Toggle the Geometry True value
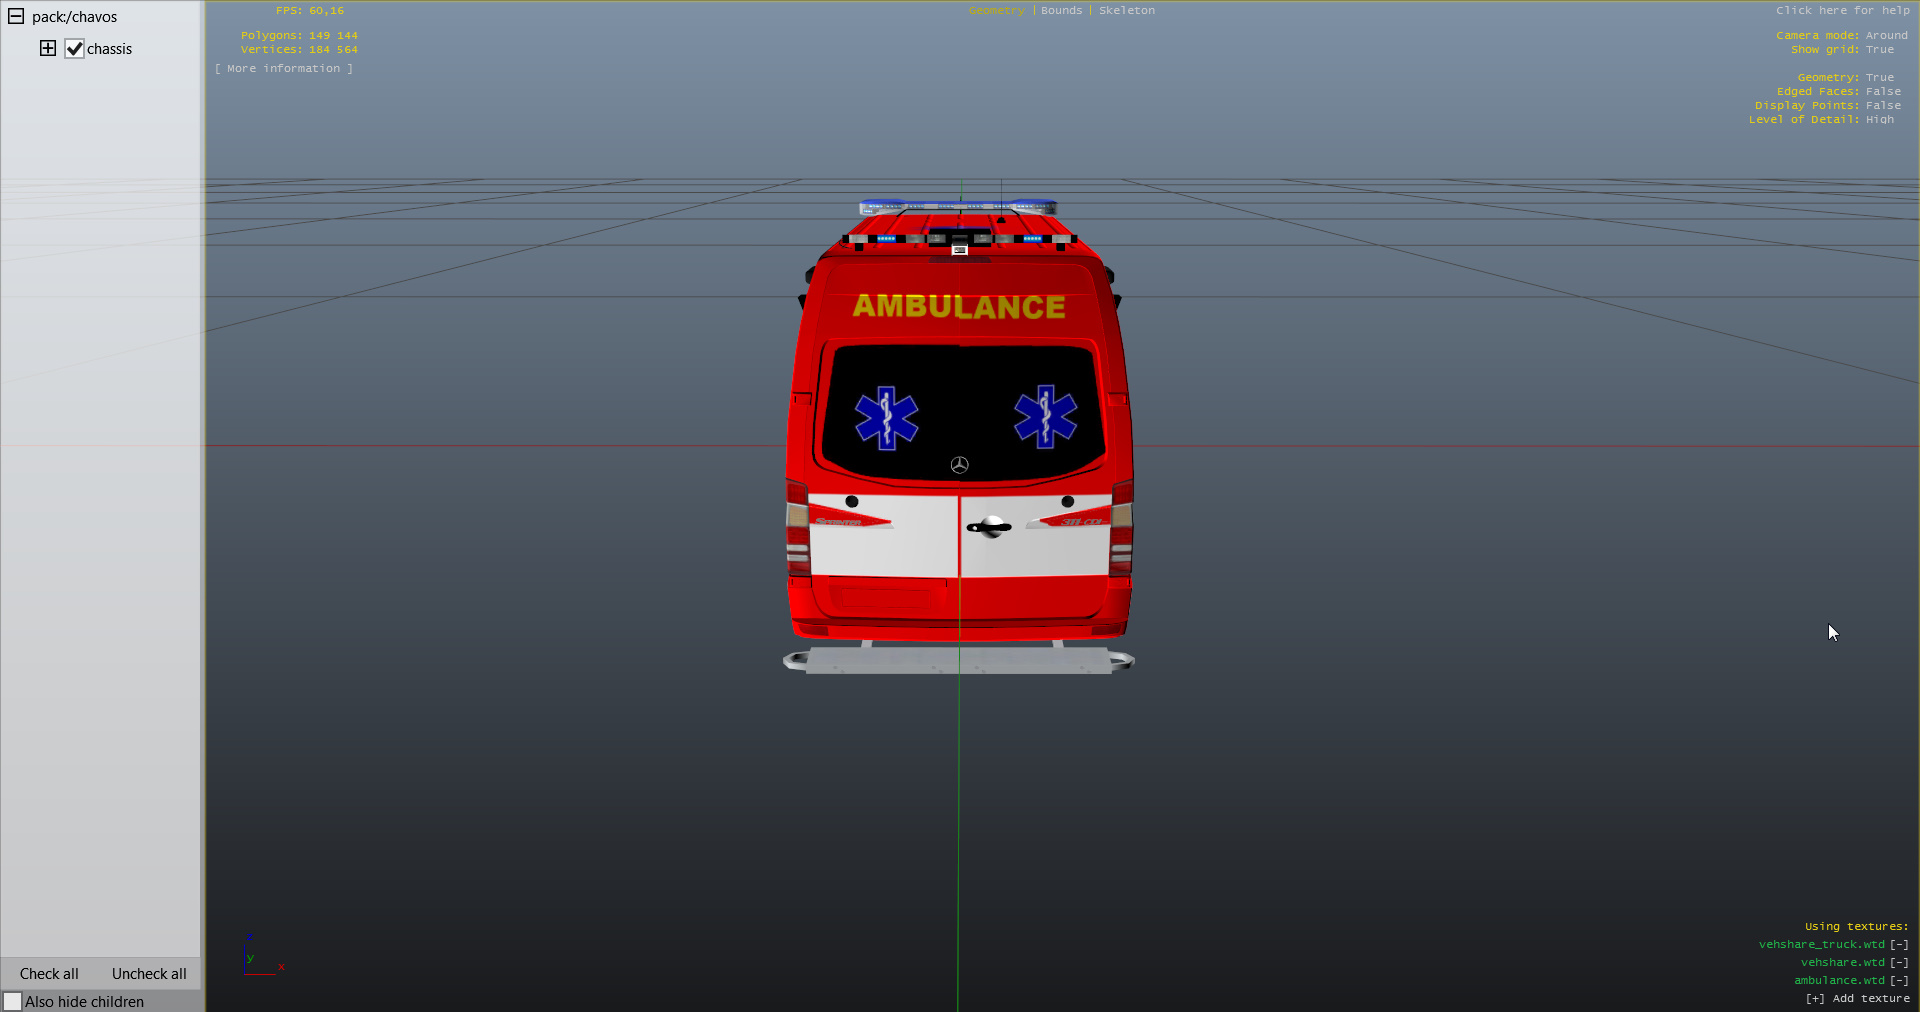The height and width of the screenshot is (1012, 1920). click(x=1879, y=77)
